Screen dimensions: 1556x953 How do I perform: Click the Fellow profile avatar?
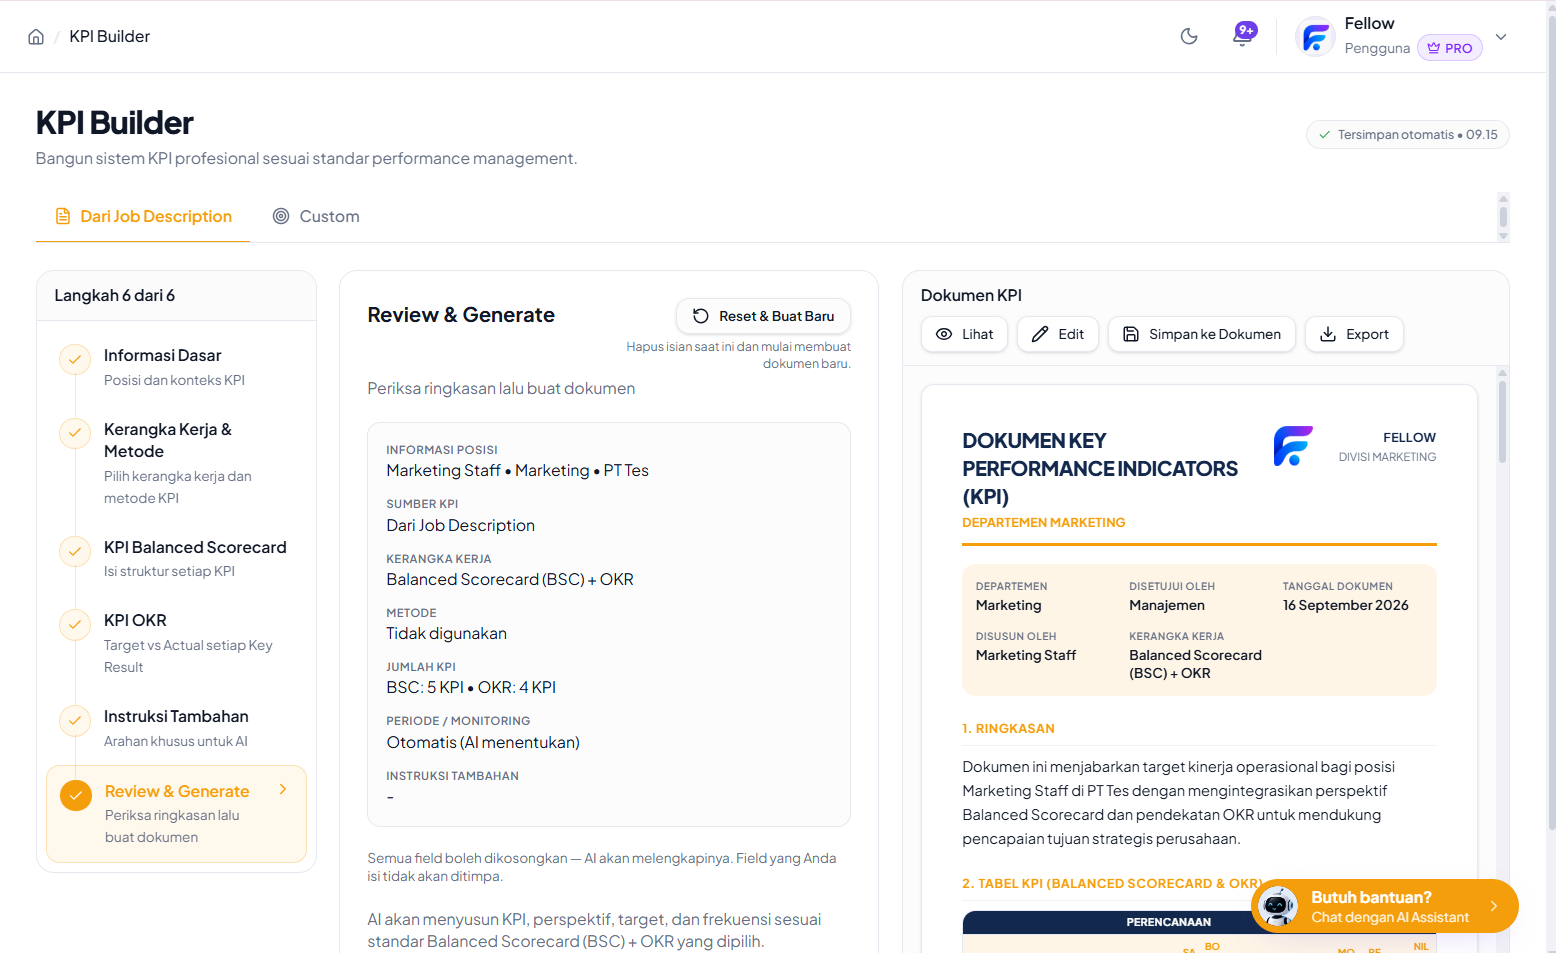click(x=1315, y=37)
